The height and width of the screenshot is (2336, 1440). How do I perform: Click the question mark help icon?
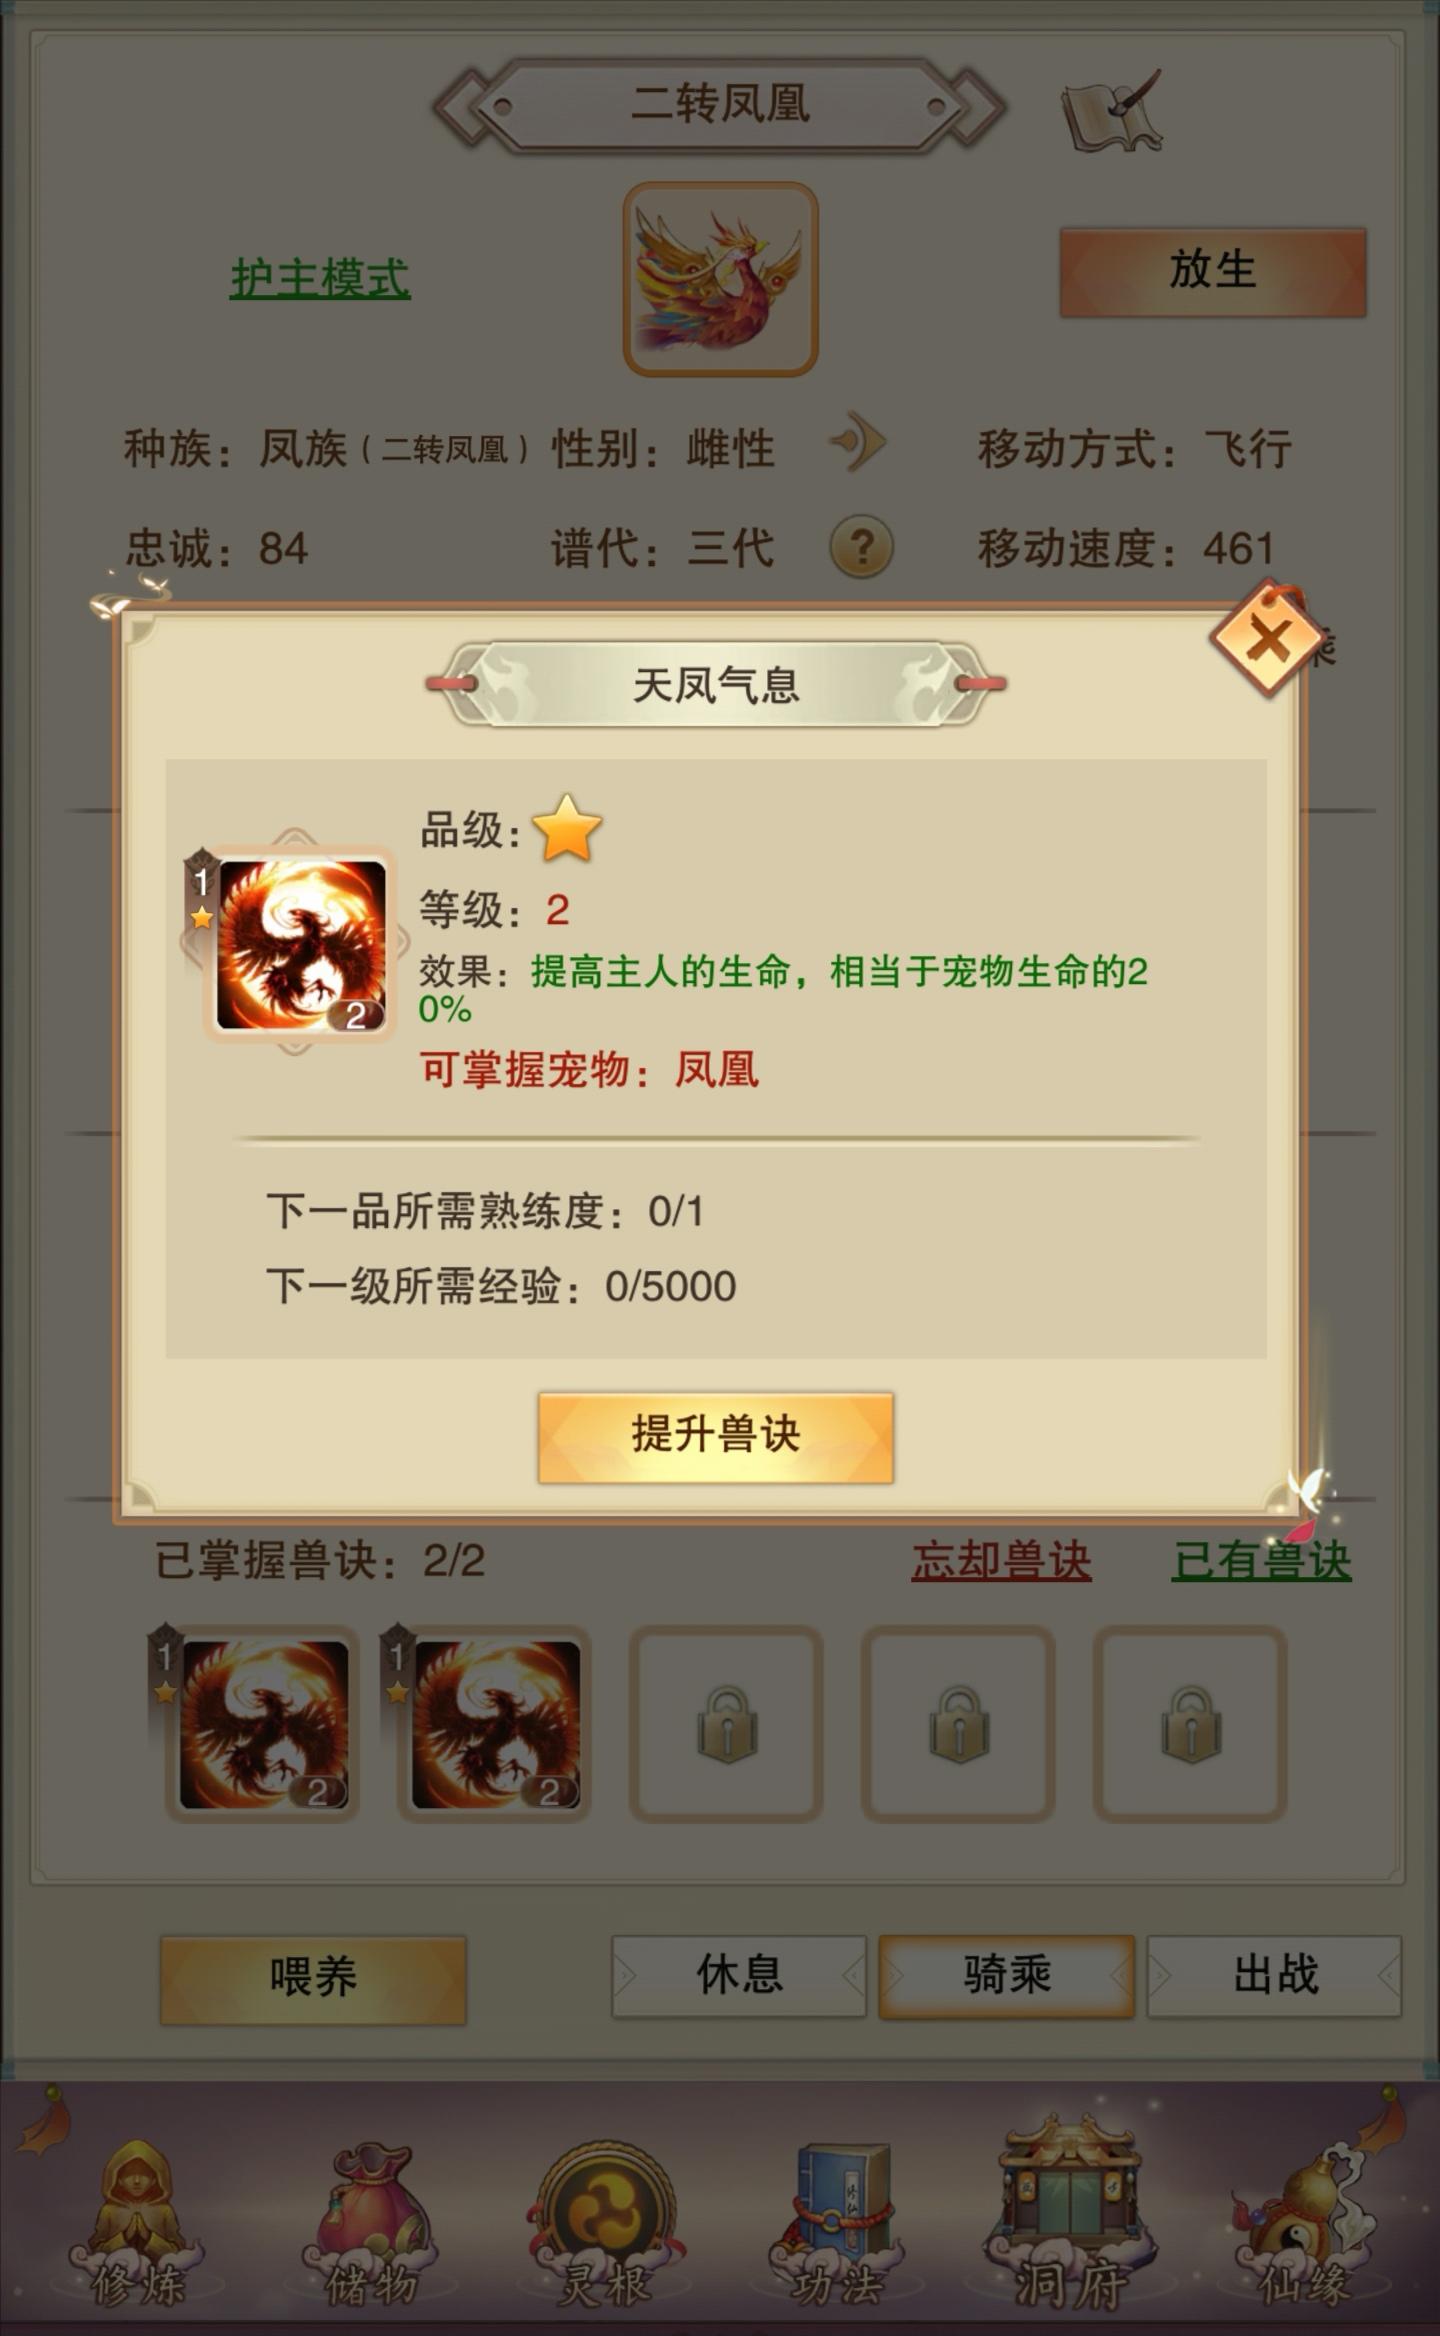[x=862, y=546]
